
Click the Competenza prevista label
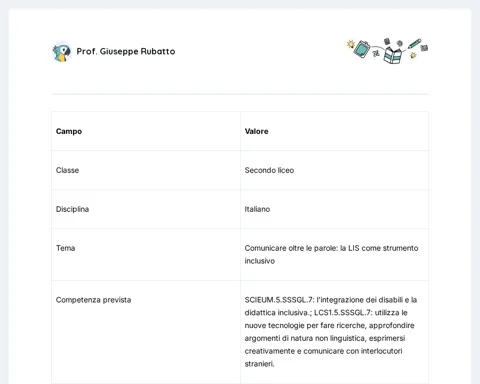pos(93,300)
